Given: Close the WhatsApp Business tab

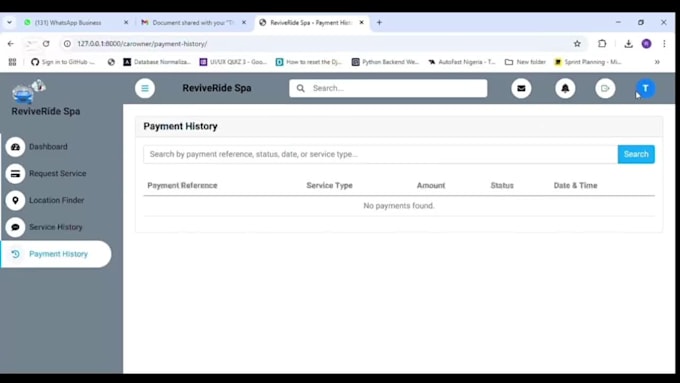Looking at the screenshot, I should [126, 23].
